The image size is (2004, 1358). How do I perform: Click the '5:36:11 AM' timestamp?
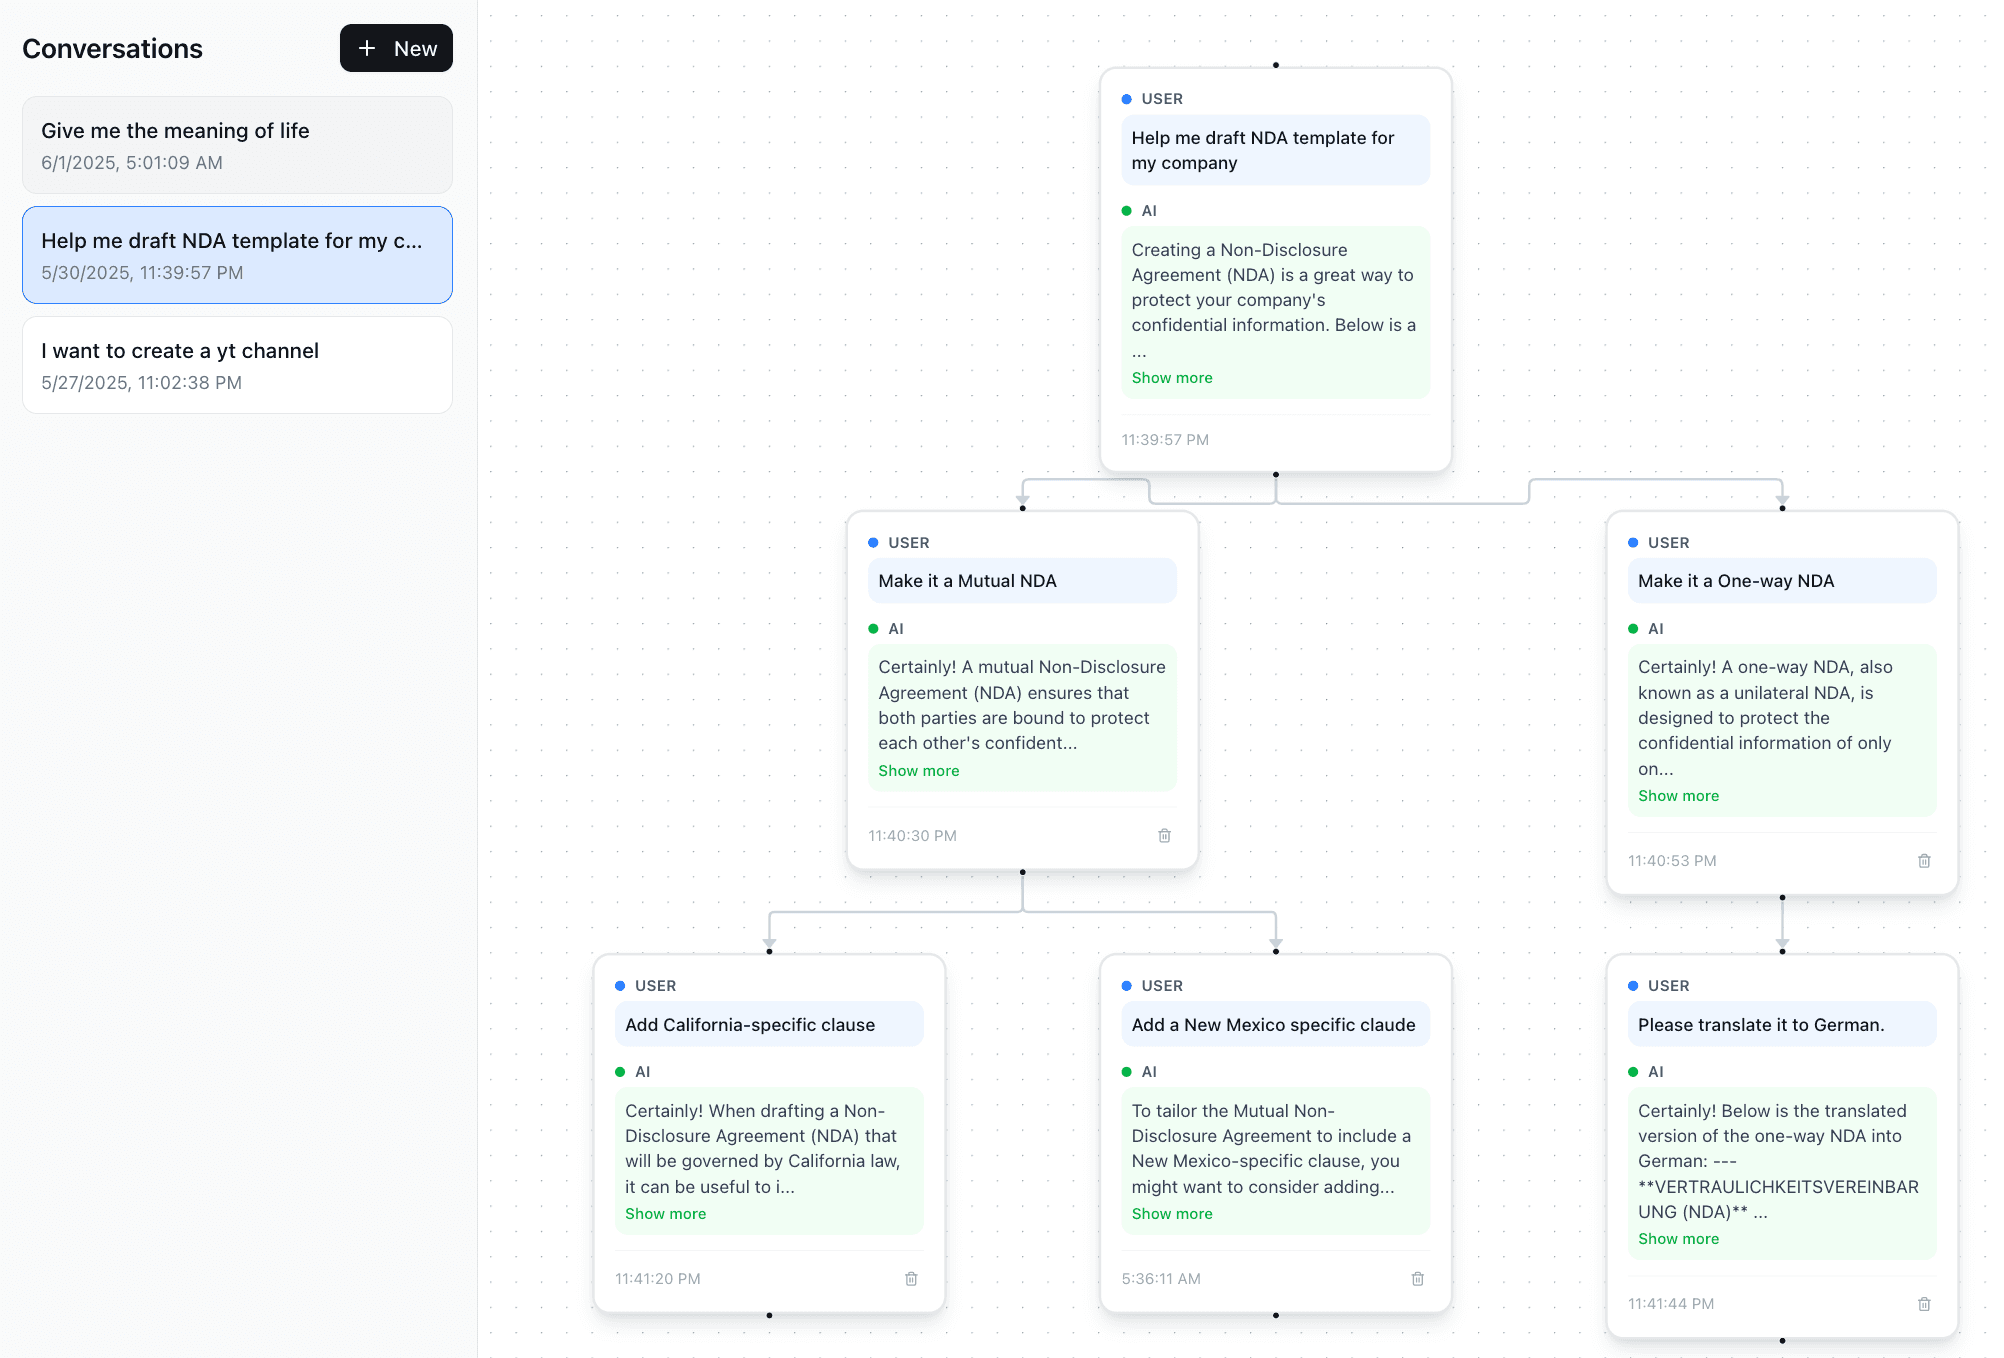(1161, 1278)
